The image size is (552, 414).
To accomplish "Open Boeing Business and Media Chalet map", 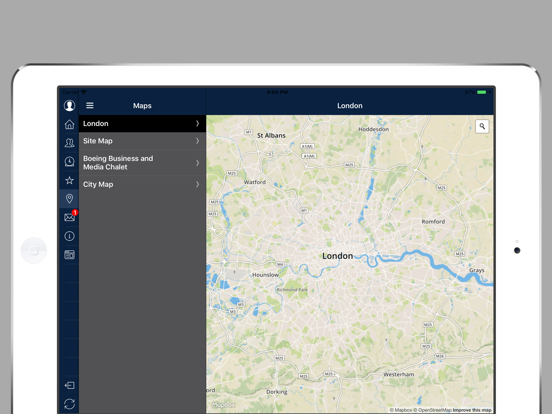I will point(142,163).
